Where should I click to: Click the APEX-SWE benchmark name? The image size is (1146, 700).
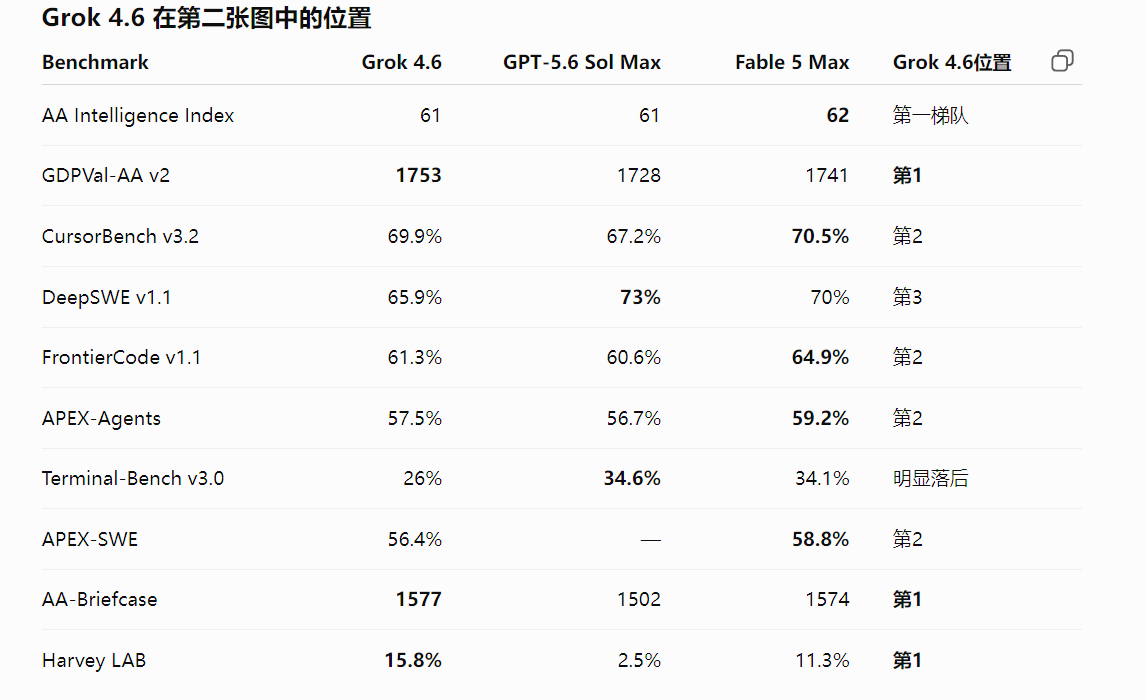pos(90,539)
